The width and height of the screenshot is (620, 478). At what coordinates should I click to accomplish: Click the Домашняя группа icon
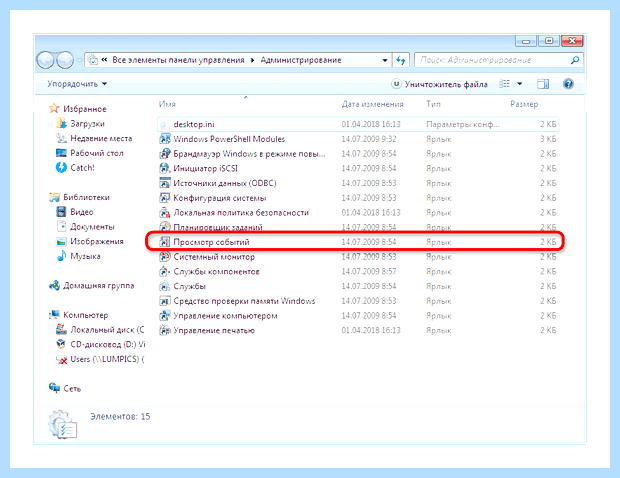tap(54, 285)
